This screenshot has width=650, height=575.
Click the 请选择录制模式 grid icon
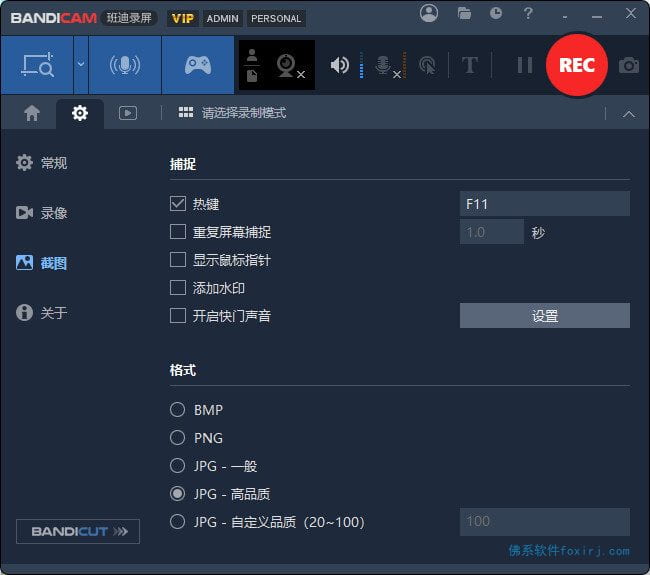[x=186, y=112]
